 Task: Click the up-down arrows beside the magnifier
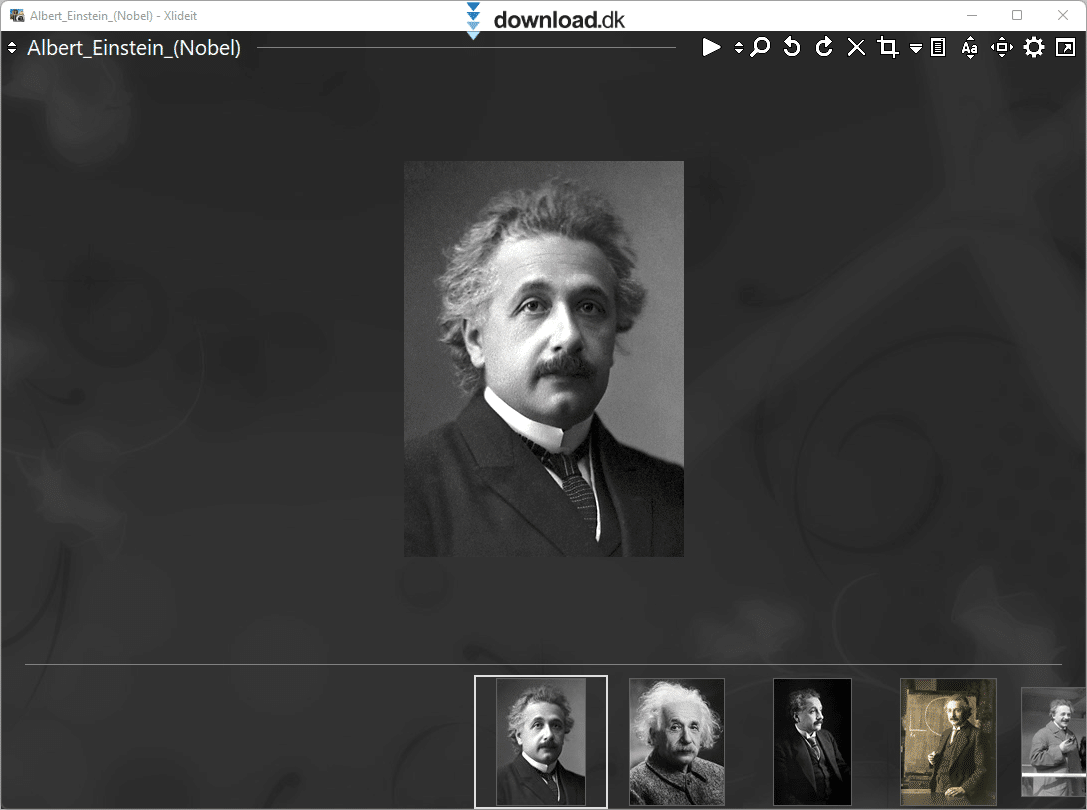[x=739, y=47]
